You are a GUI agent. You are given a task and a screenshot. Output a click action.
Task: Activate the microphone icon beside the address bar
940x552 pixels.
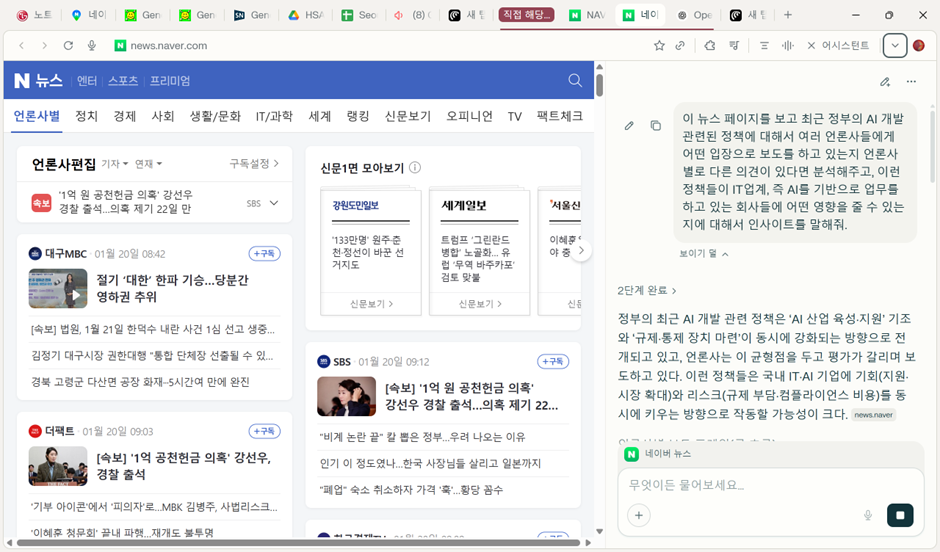92,46
